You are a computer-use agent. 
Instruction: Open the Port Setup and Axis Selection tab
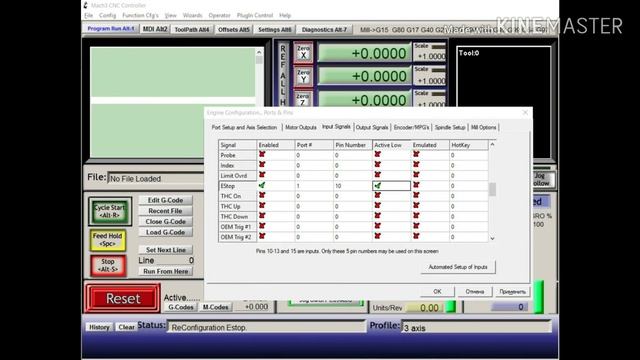pyautogui.click(x=244, y=127)
